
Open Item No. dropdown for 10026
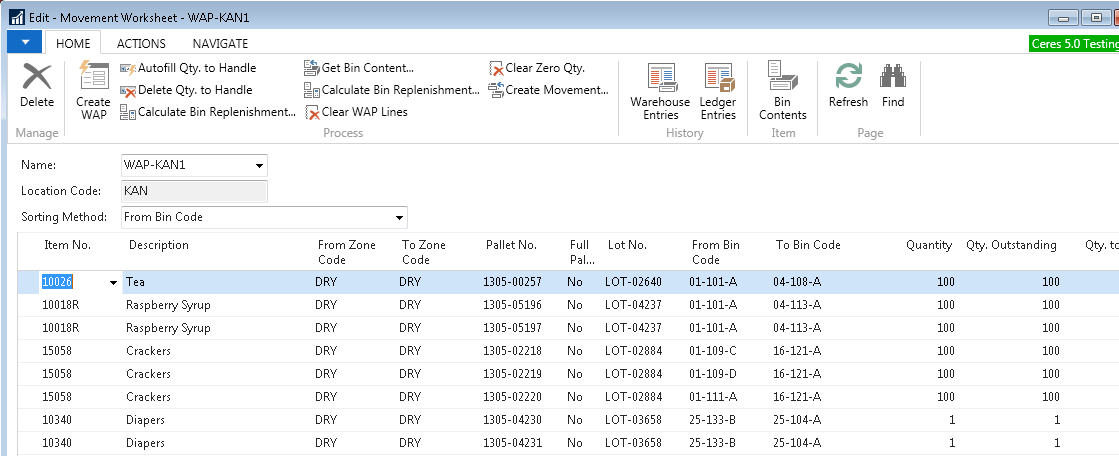tap(113, 283)
